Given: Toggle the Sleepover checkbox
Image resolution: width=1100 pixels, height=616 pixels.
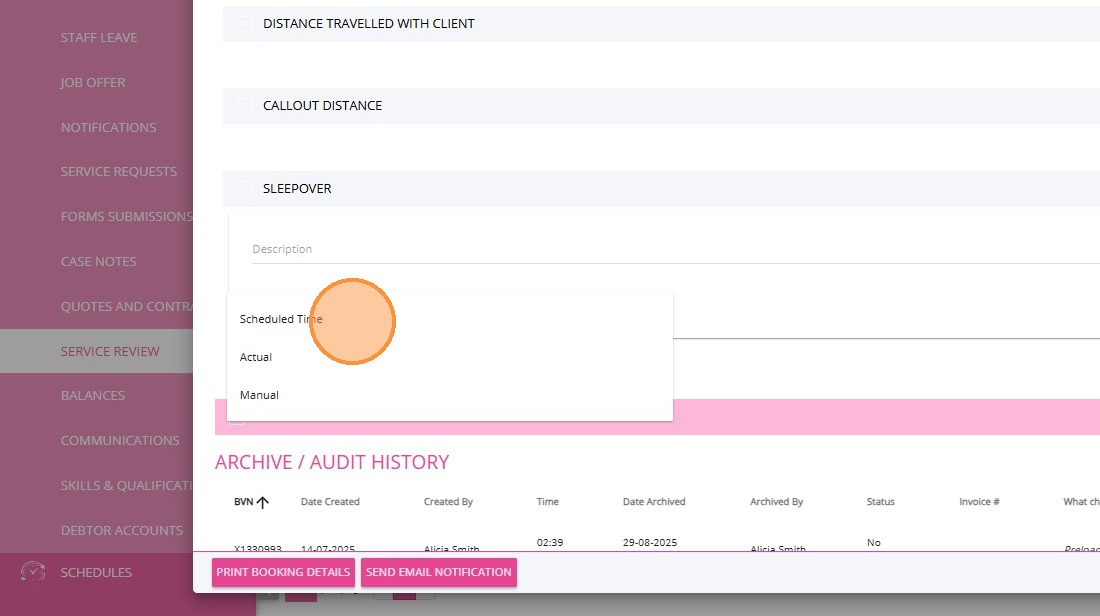Looking at the screenshot, I should 245,189.
